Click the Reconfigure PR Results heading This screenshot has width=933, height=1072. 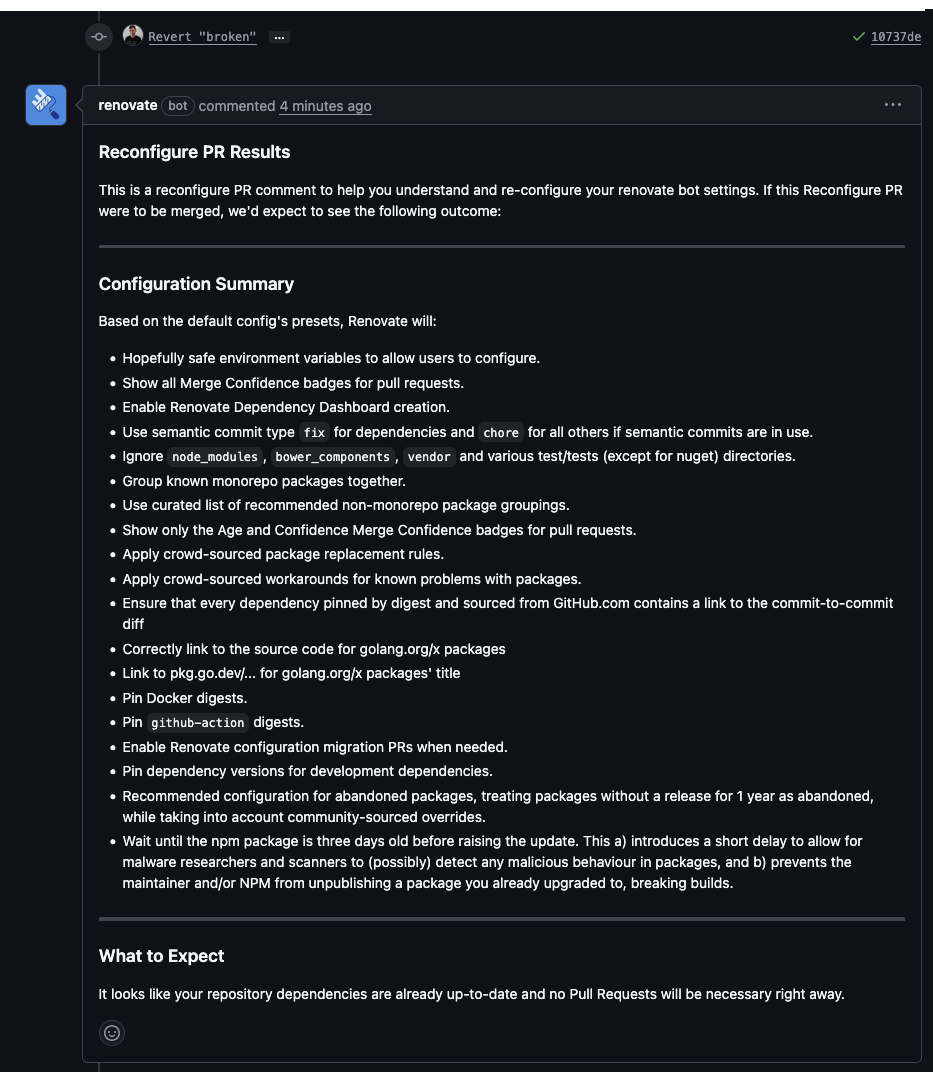[x=194, y=152]
